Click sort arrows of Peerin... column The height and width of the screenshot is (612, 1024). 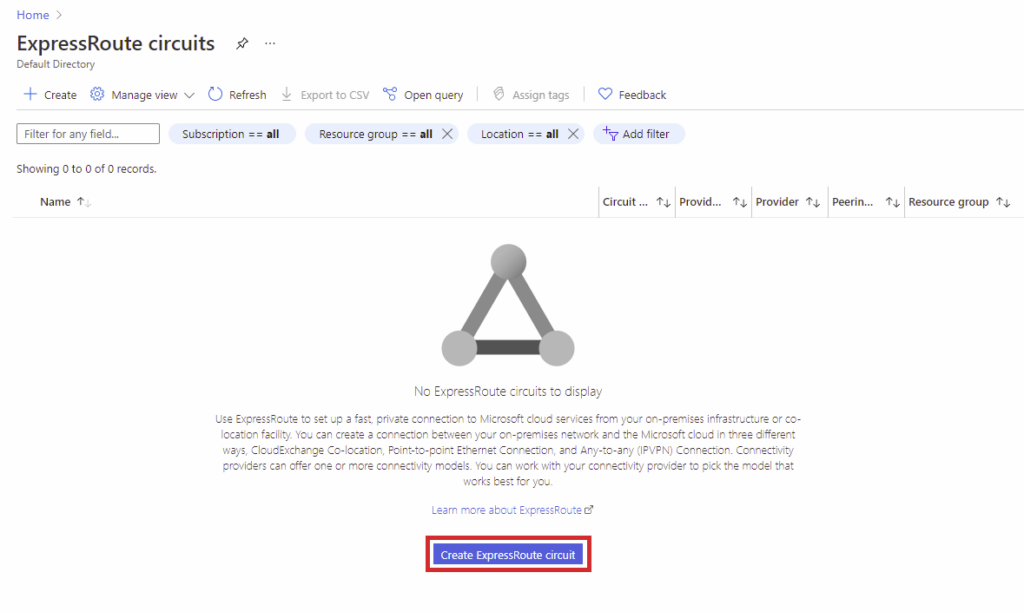892,202
